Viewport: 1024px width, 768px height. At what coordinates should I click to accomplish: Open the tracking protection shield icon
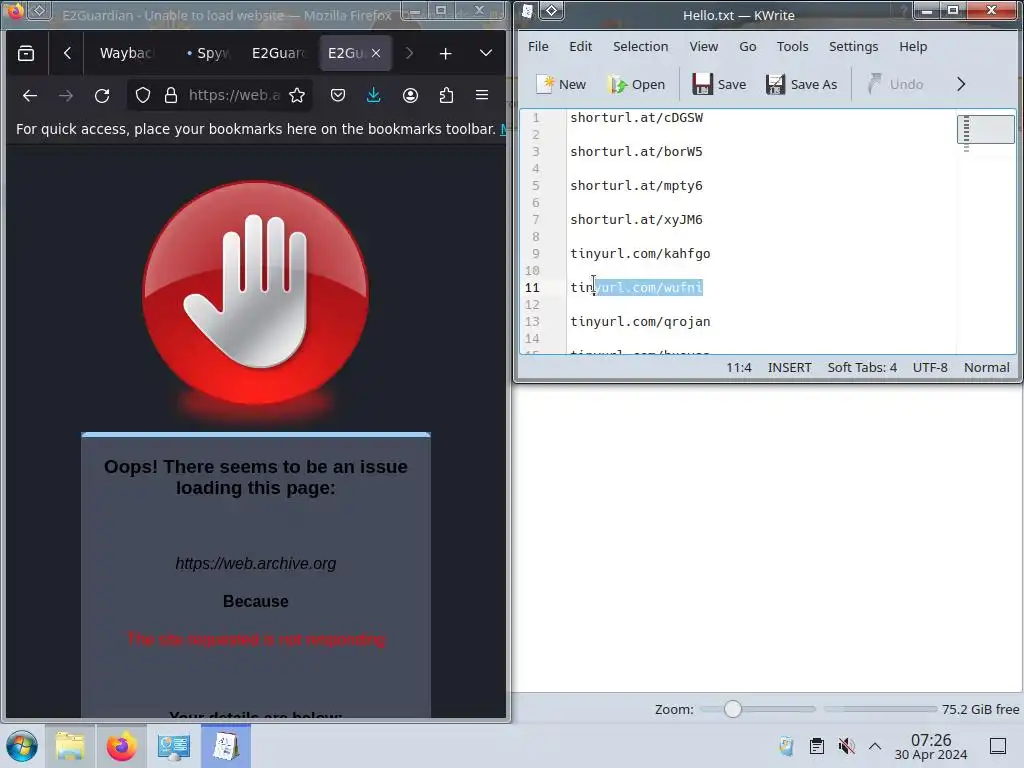(x=143, y=95)
